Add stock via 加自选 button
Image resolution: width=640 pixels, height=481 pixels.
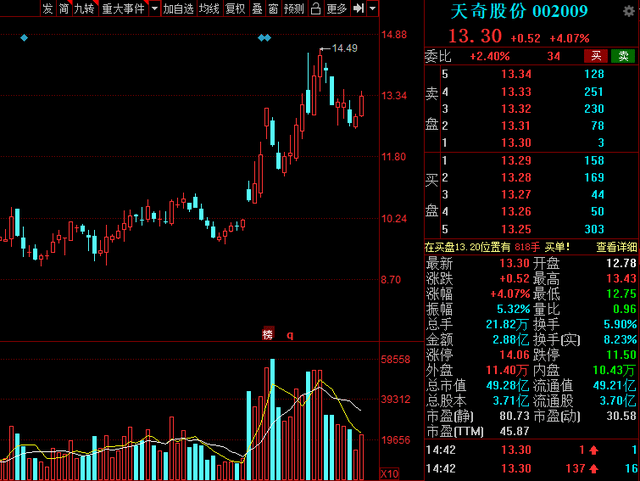coord(178,8)
